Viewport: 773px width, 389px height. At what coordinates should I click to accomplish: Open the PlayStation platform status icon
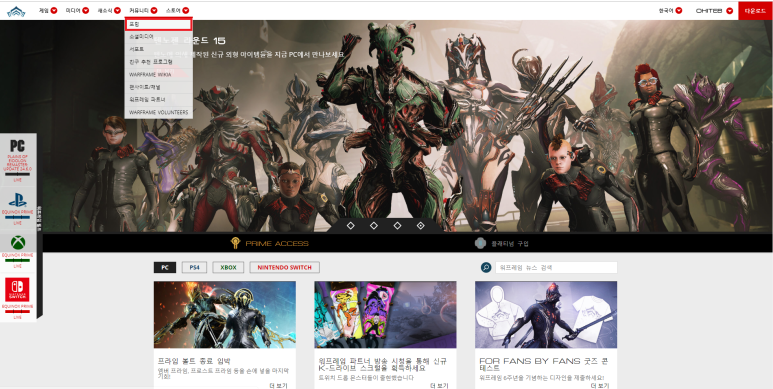tap(18, 200)
